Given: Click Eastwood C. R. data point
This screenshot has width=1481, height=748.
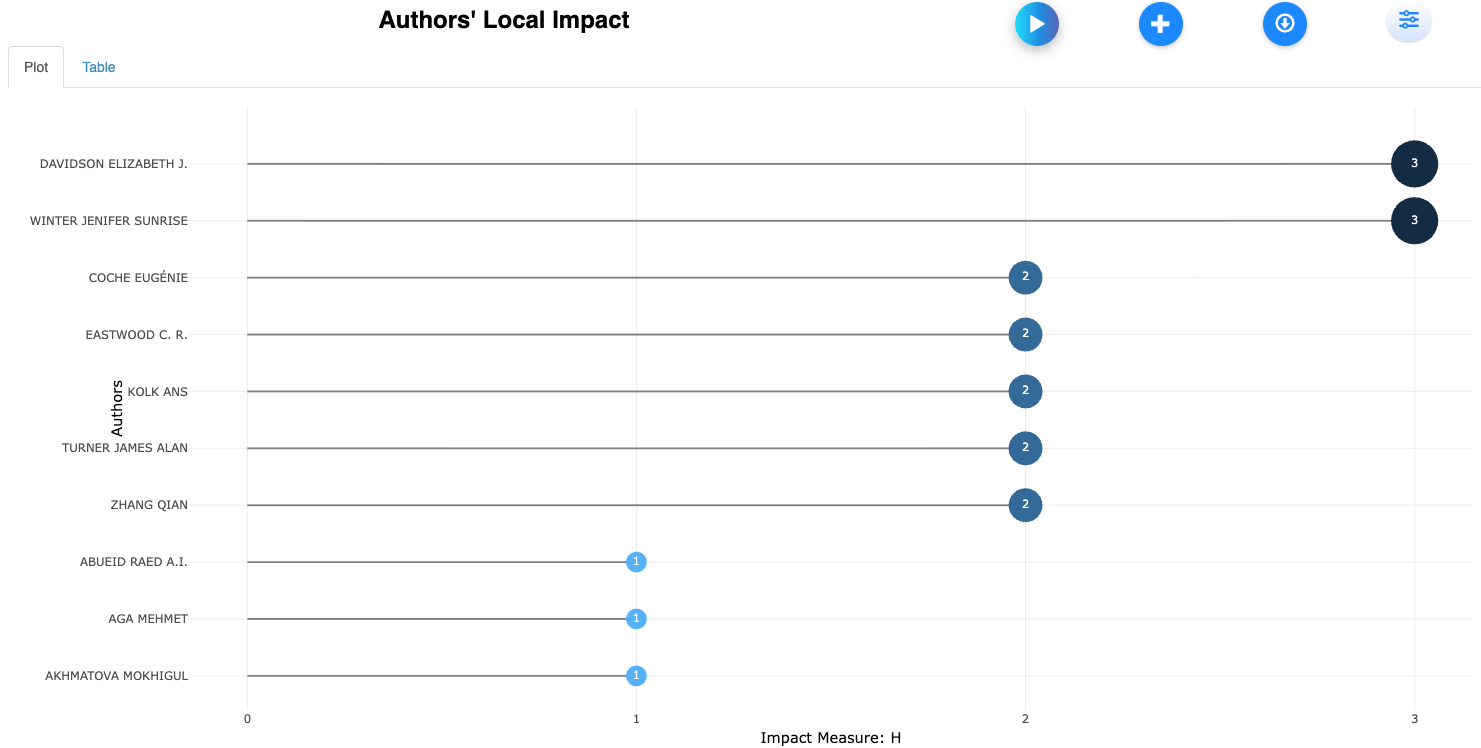Looking at the screenshot, I should 1025,335.
